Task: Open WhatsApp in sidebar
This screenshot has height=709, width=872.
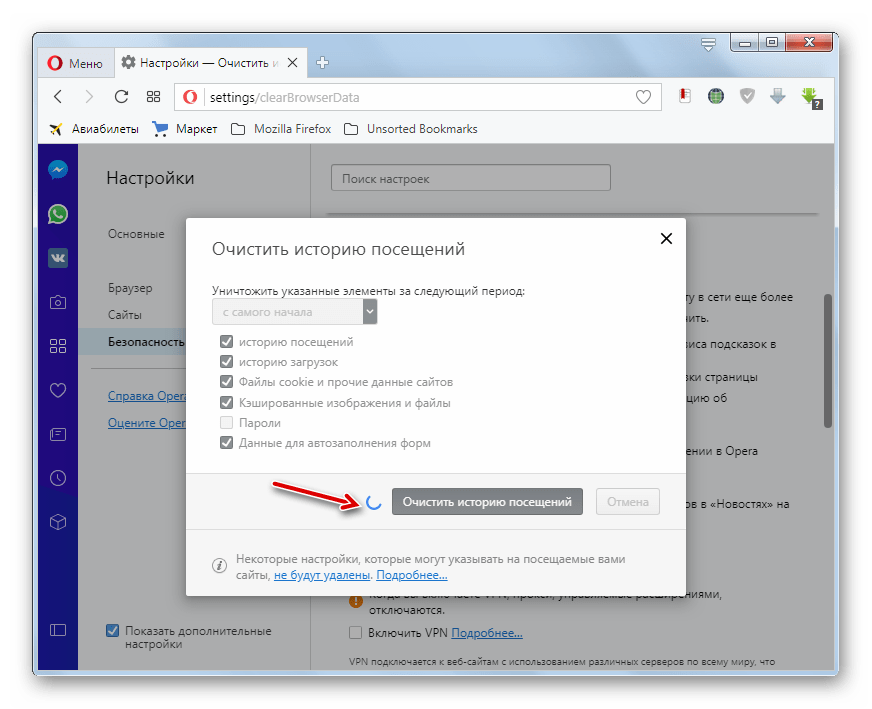Action: click(58, 214)
